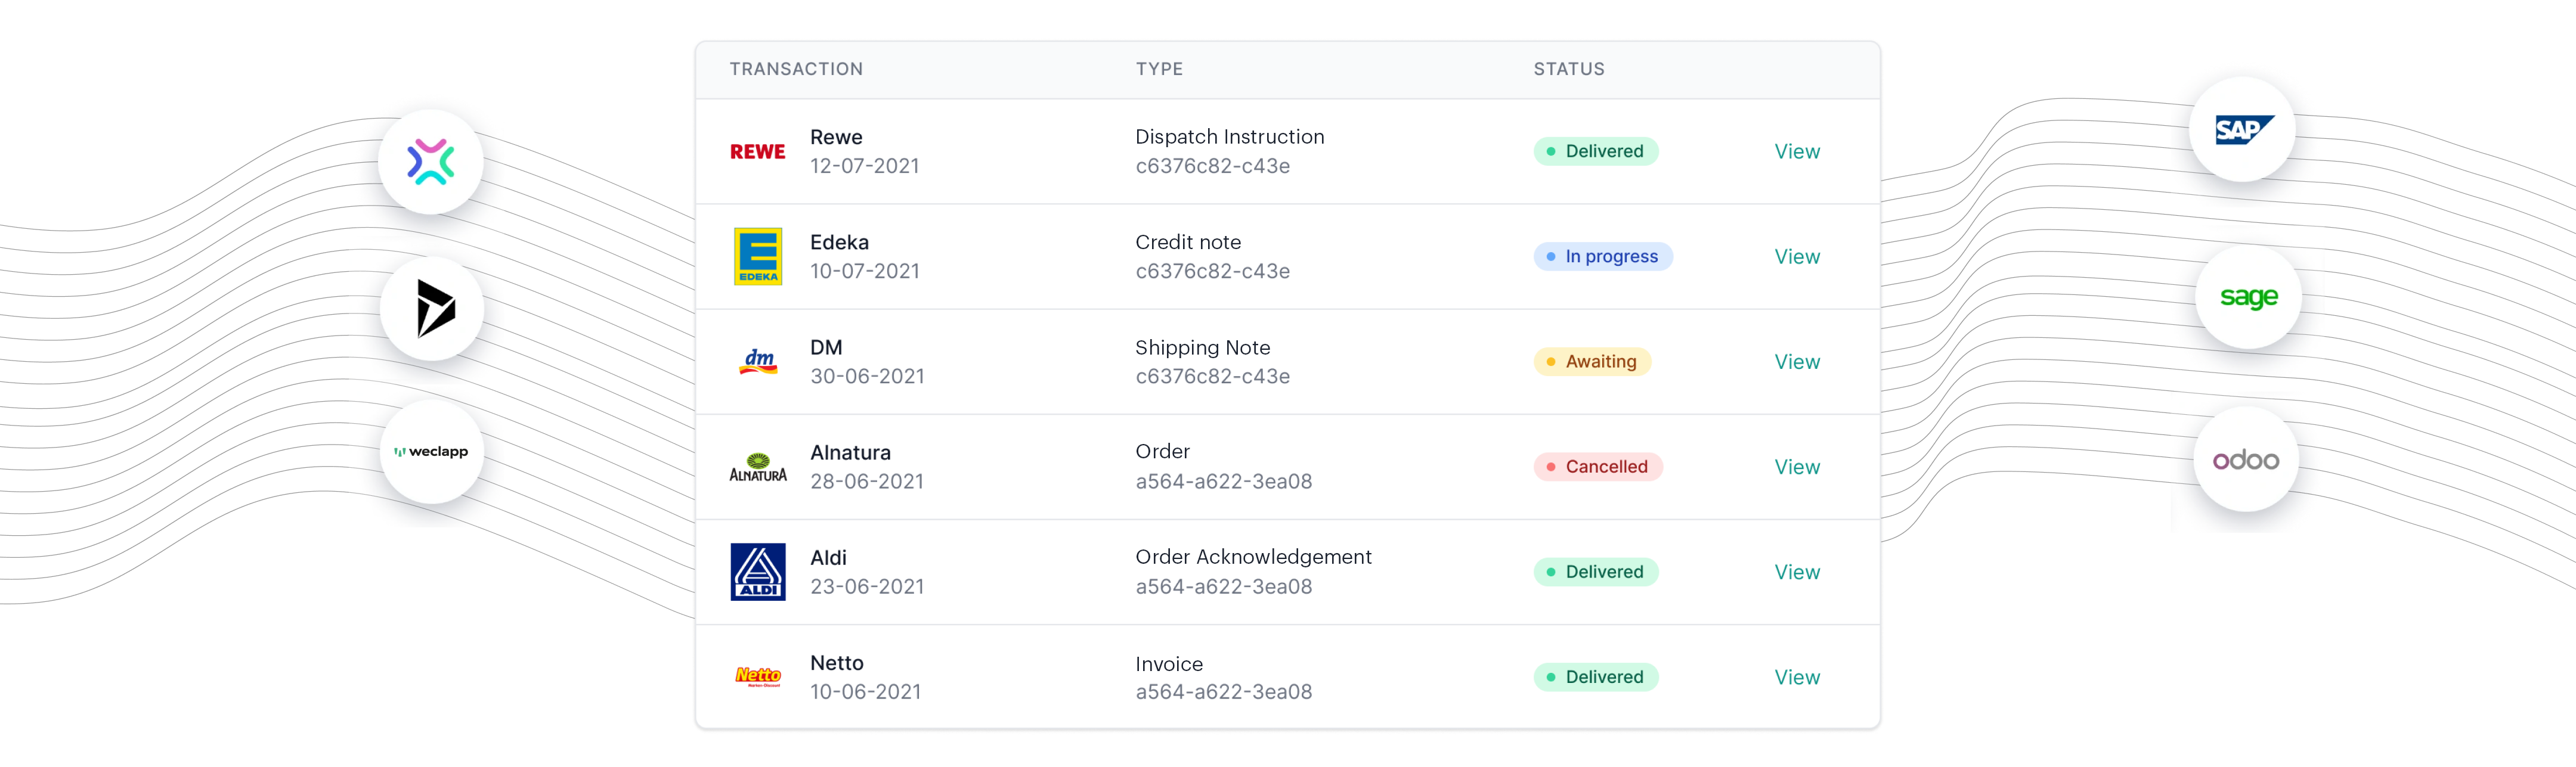Click the Odoo logo circle
This screenshot has width=2576, height=767.
coord(2246,460)
